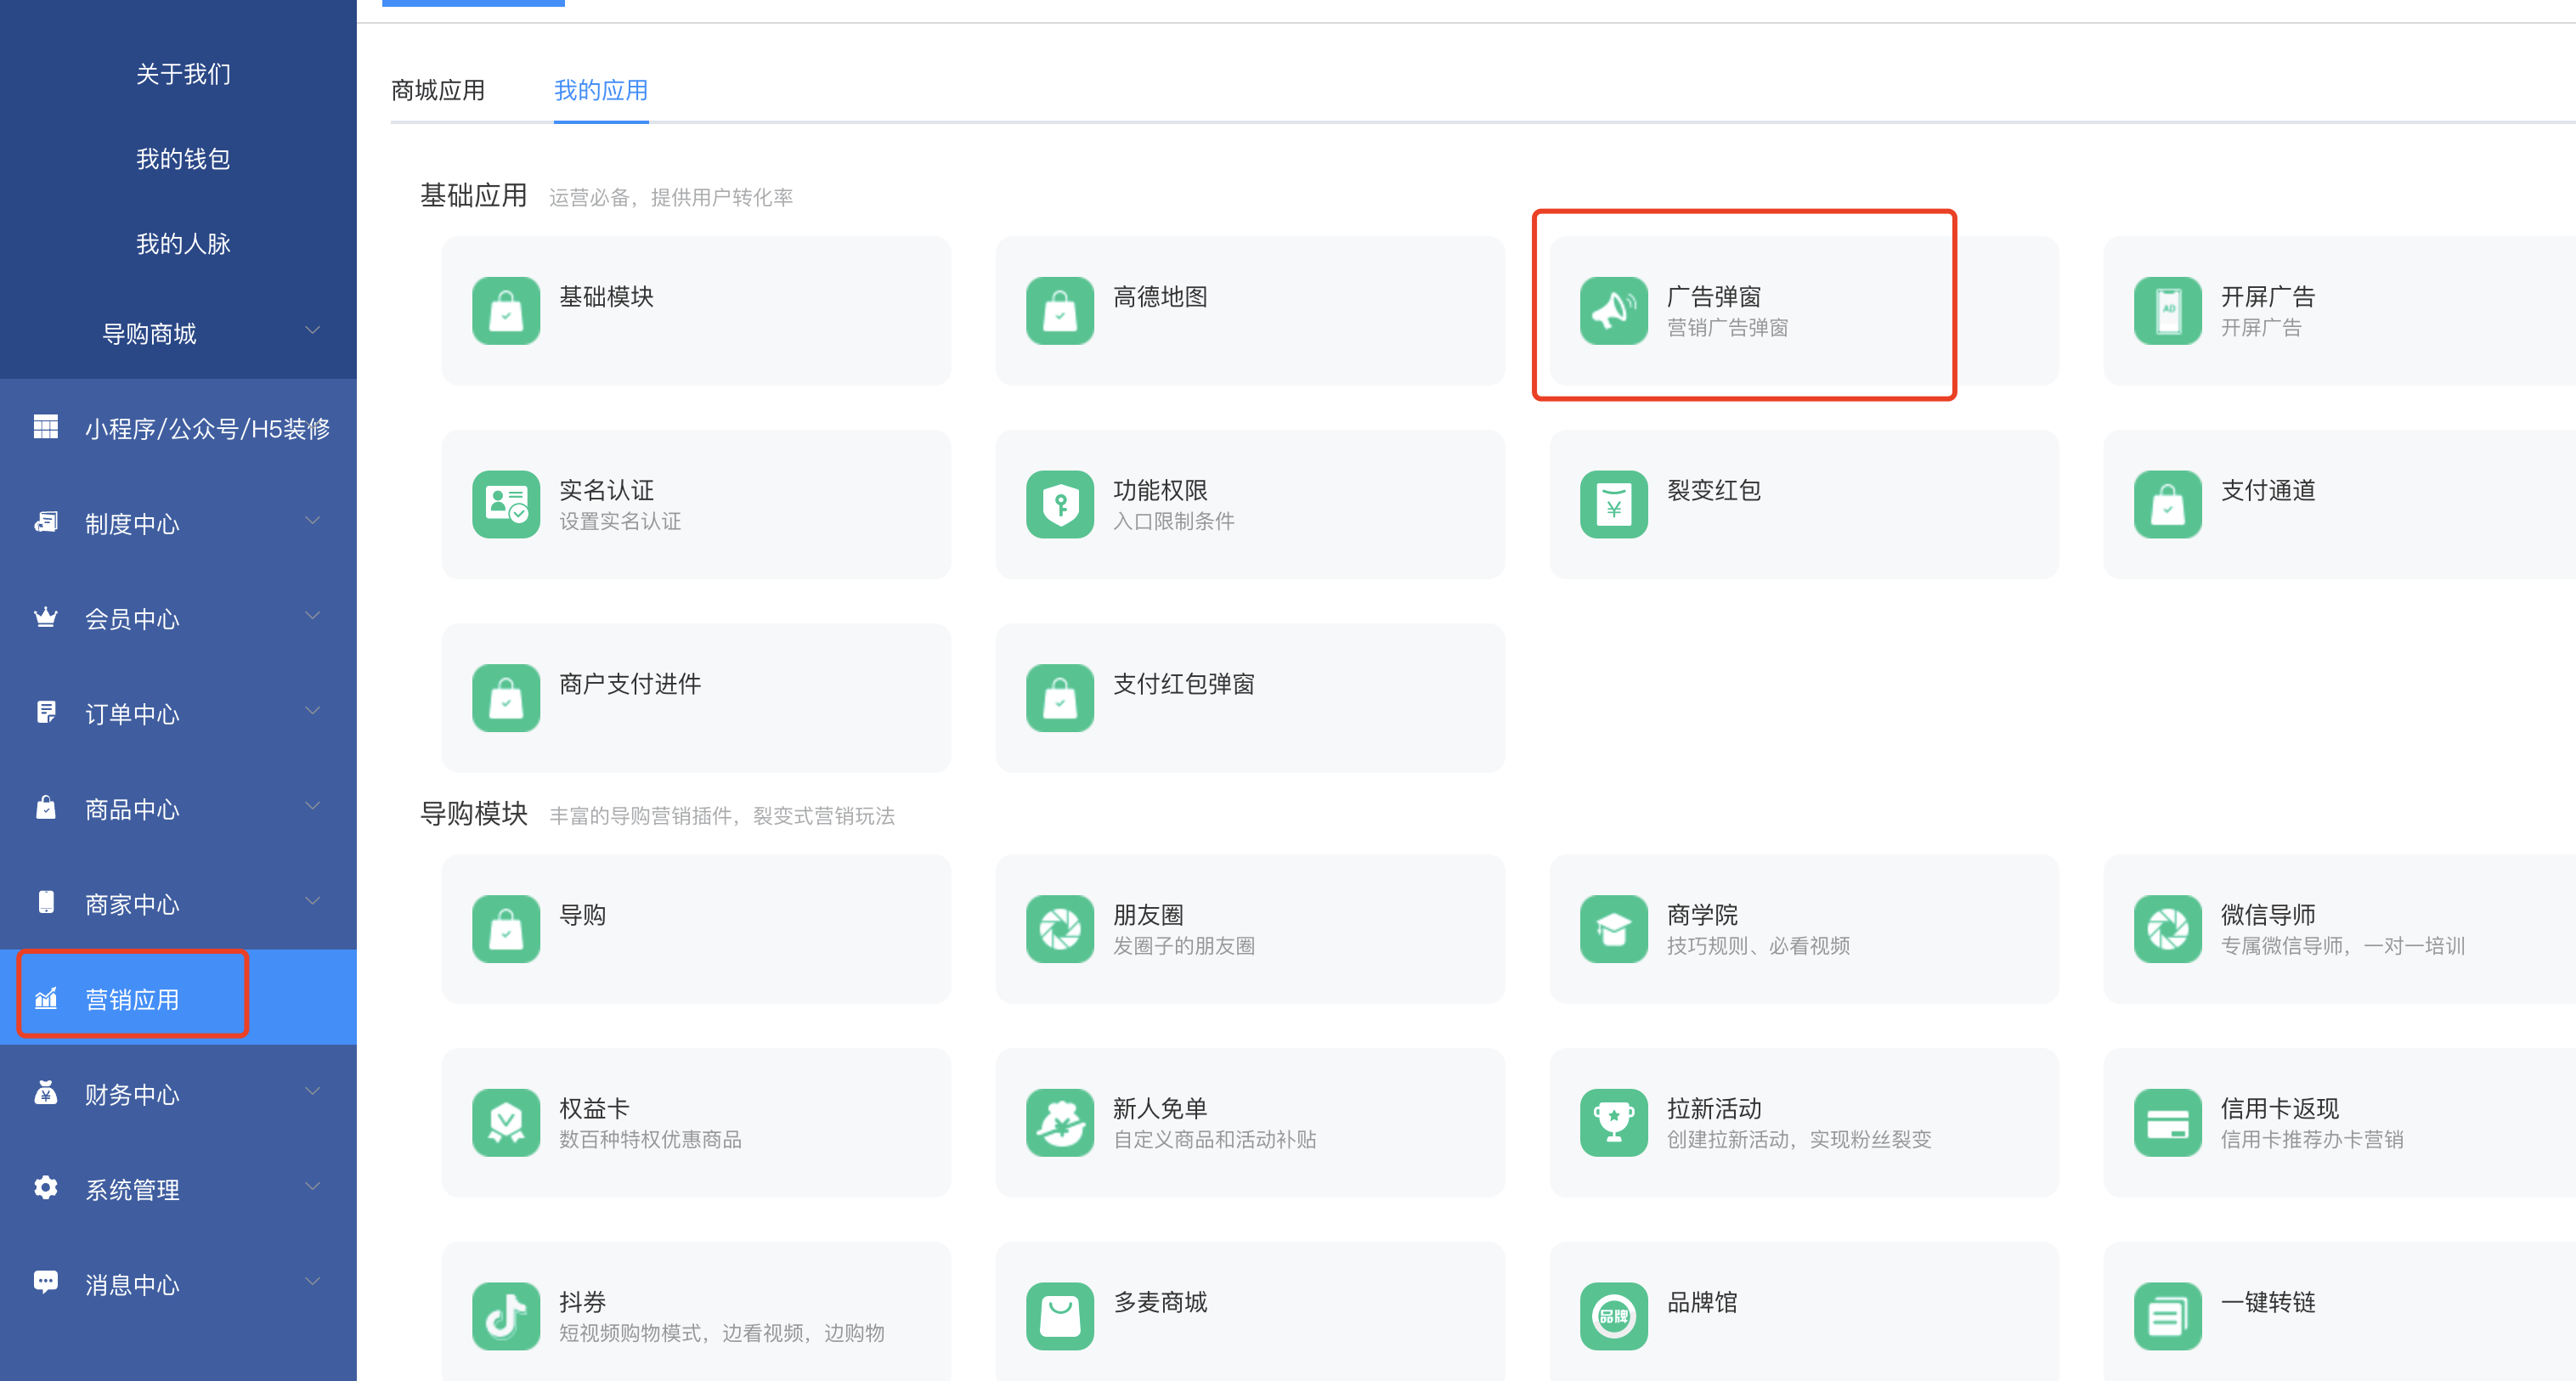
Task: Select the 我的应用 tab
Action: [x=601, y=90]
